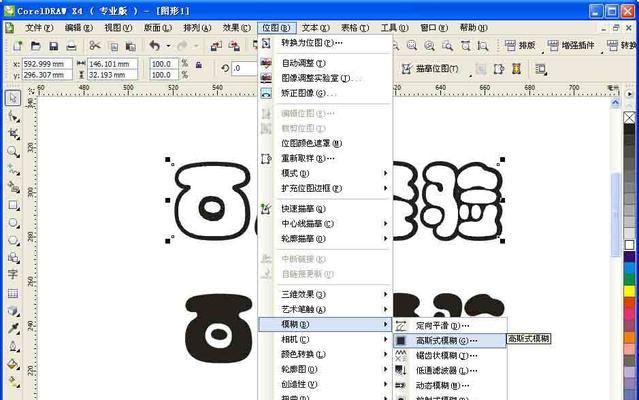The width and height of the screenshot is (639, 400).
Task: Select the Polygon tool
Action: (x=13, y=240)
